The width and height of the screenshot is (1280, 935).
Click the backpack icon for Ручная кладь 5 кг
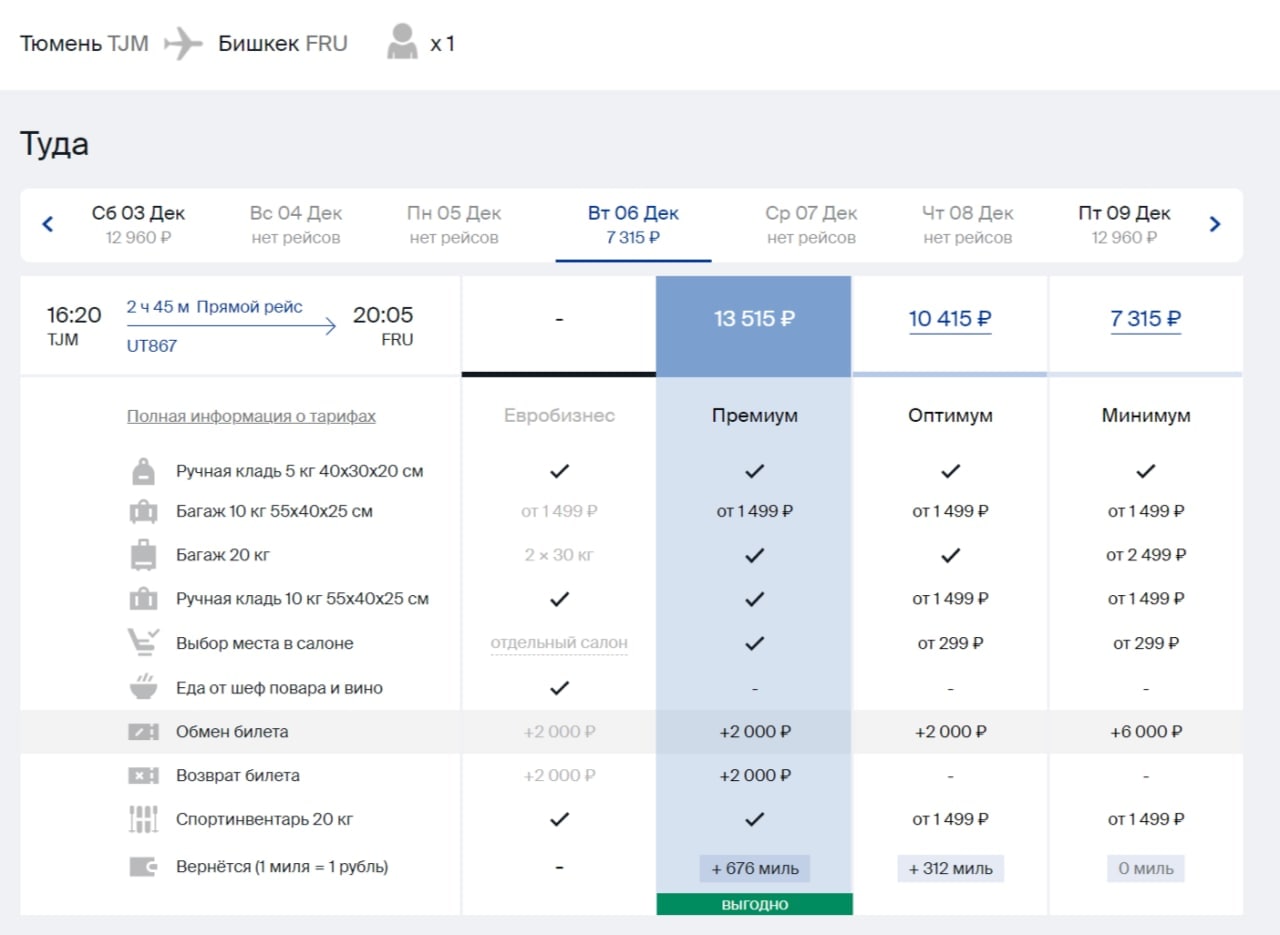pyautogui.click(x=144, y=471)
